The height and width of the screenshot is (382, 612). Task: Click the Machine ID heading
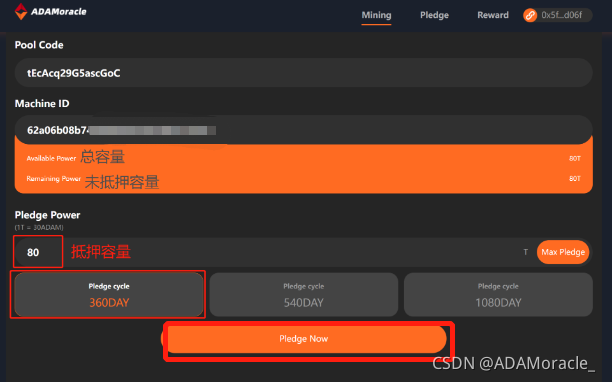42,103
